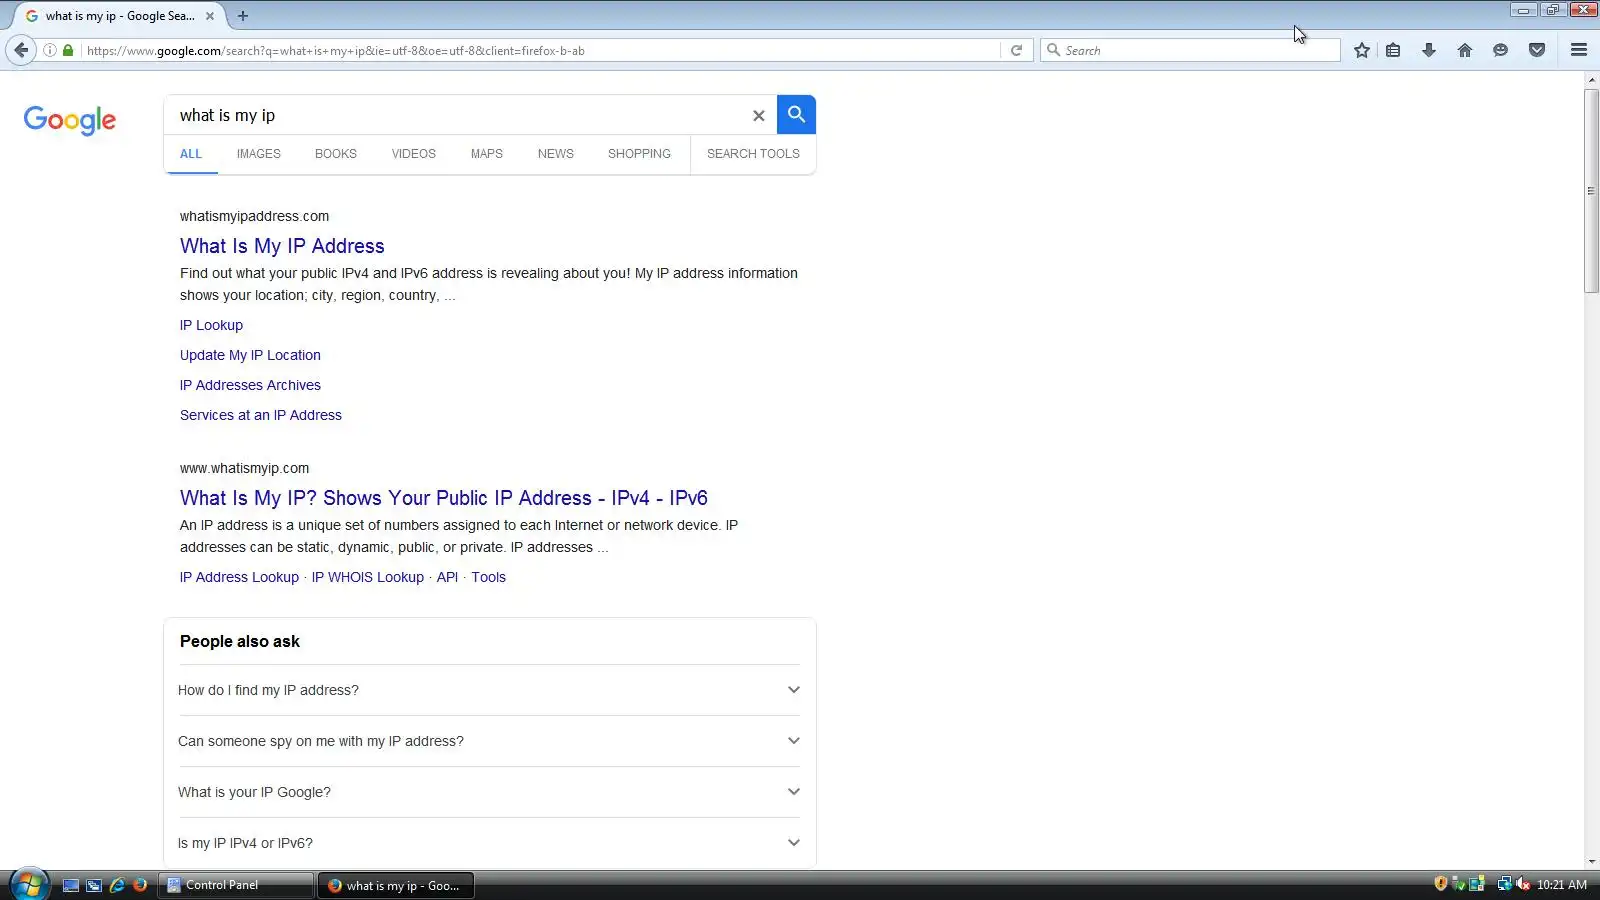Click the green secure padlock icon
The width and height of the screenshot is (1600, 900).
coord(68,50)
